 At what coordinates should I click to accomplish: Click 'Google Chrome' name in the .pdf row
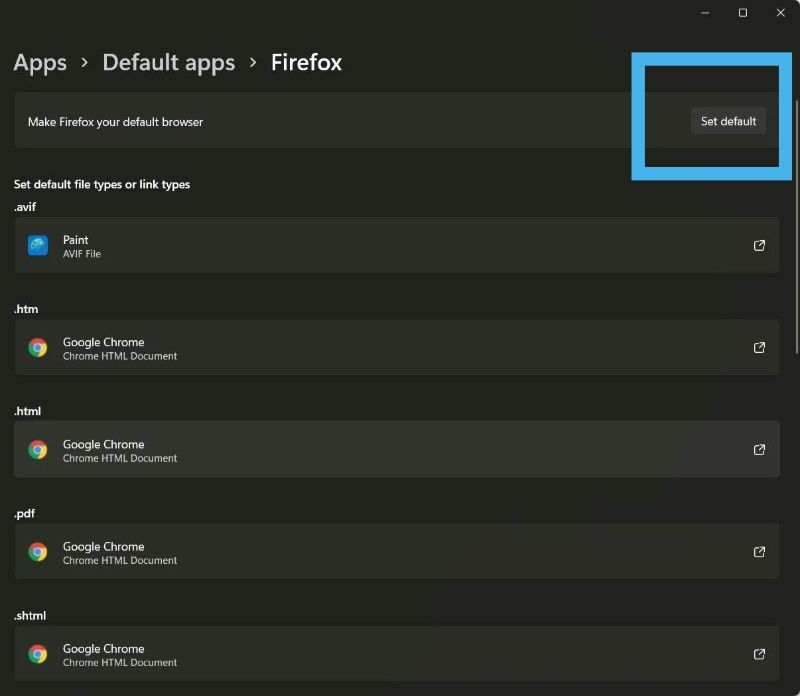[x=104, y=546]
